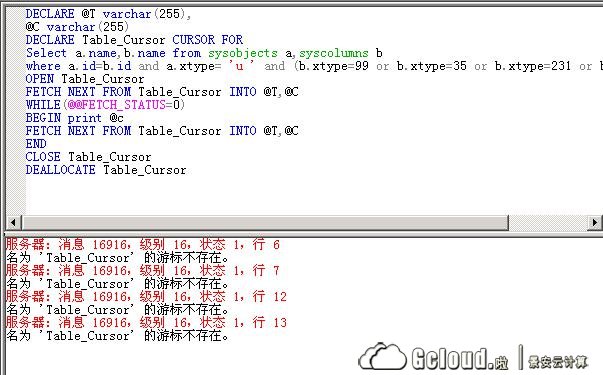The image size is (603, 375).
Task: Click the syscolumns keyword in the query
Action: point(334,53)
